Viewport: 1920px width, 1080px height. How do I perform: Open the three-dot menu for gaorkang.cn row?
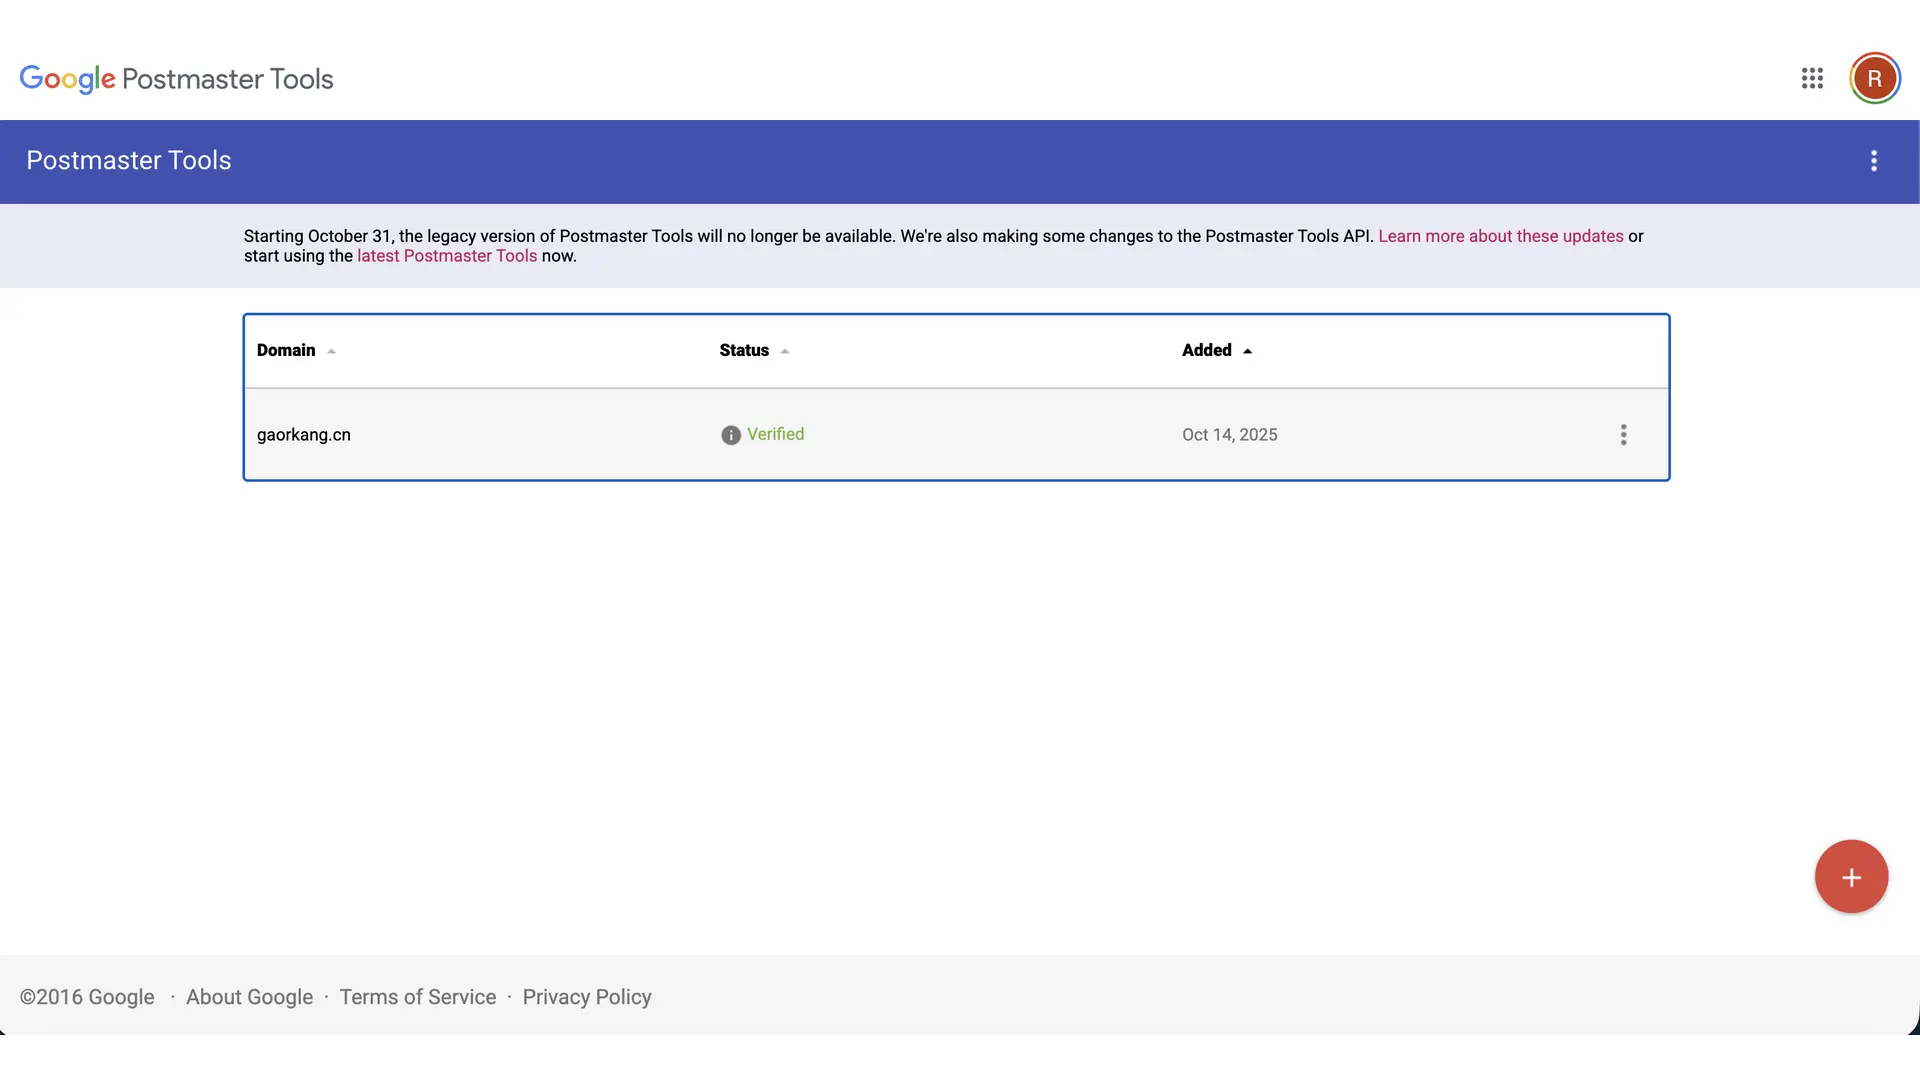(1623, 435)
